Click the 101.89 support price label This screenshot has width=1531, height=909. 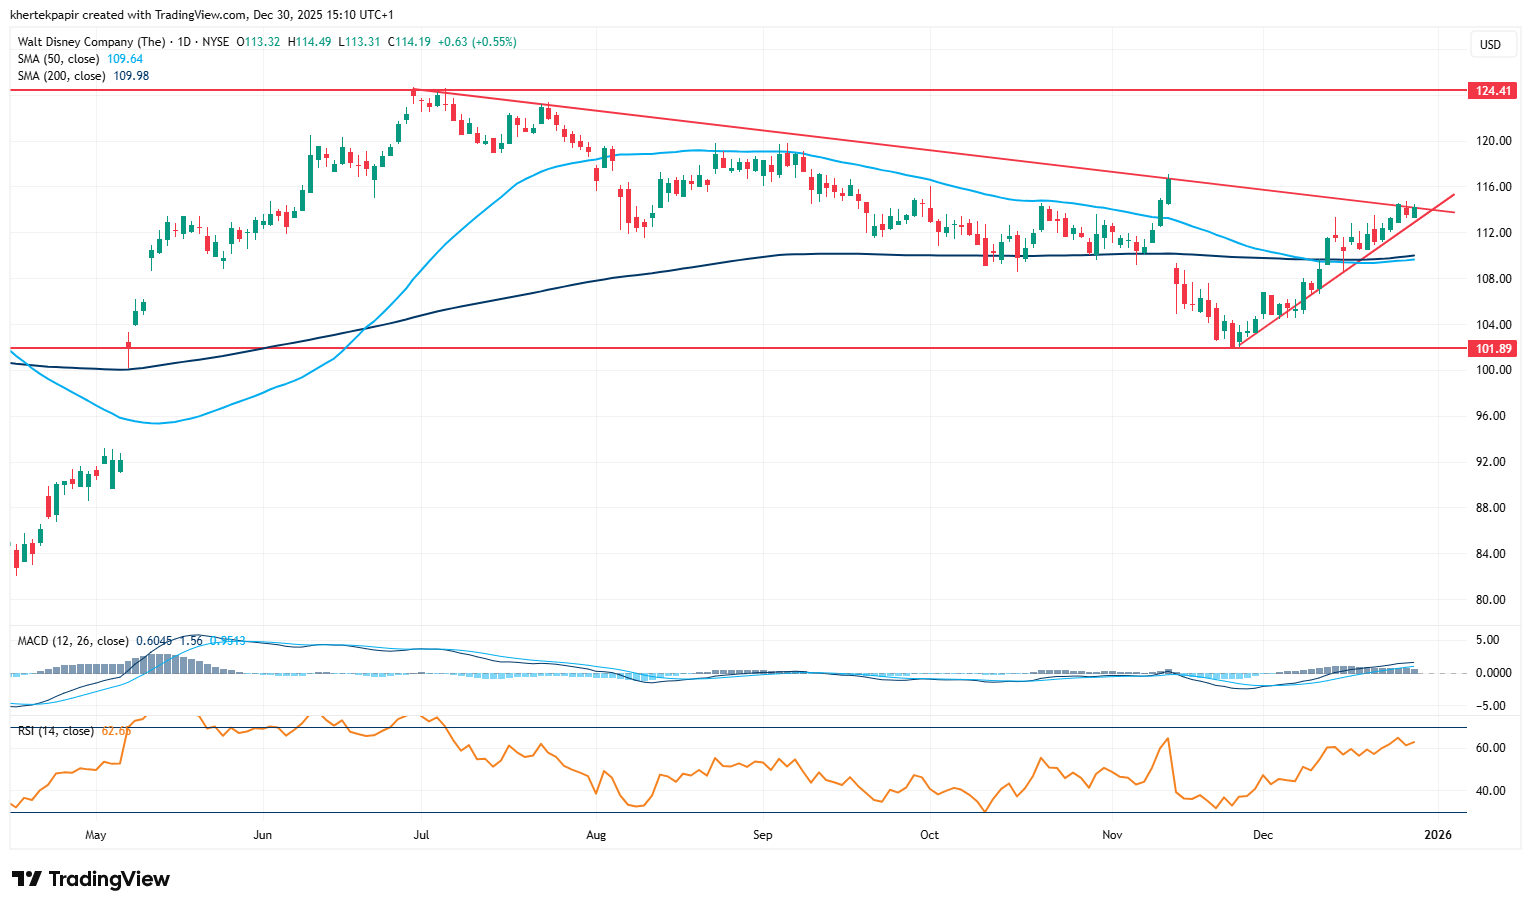click(x=1493, y=349)
